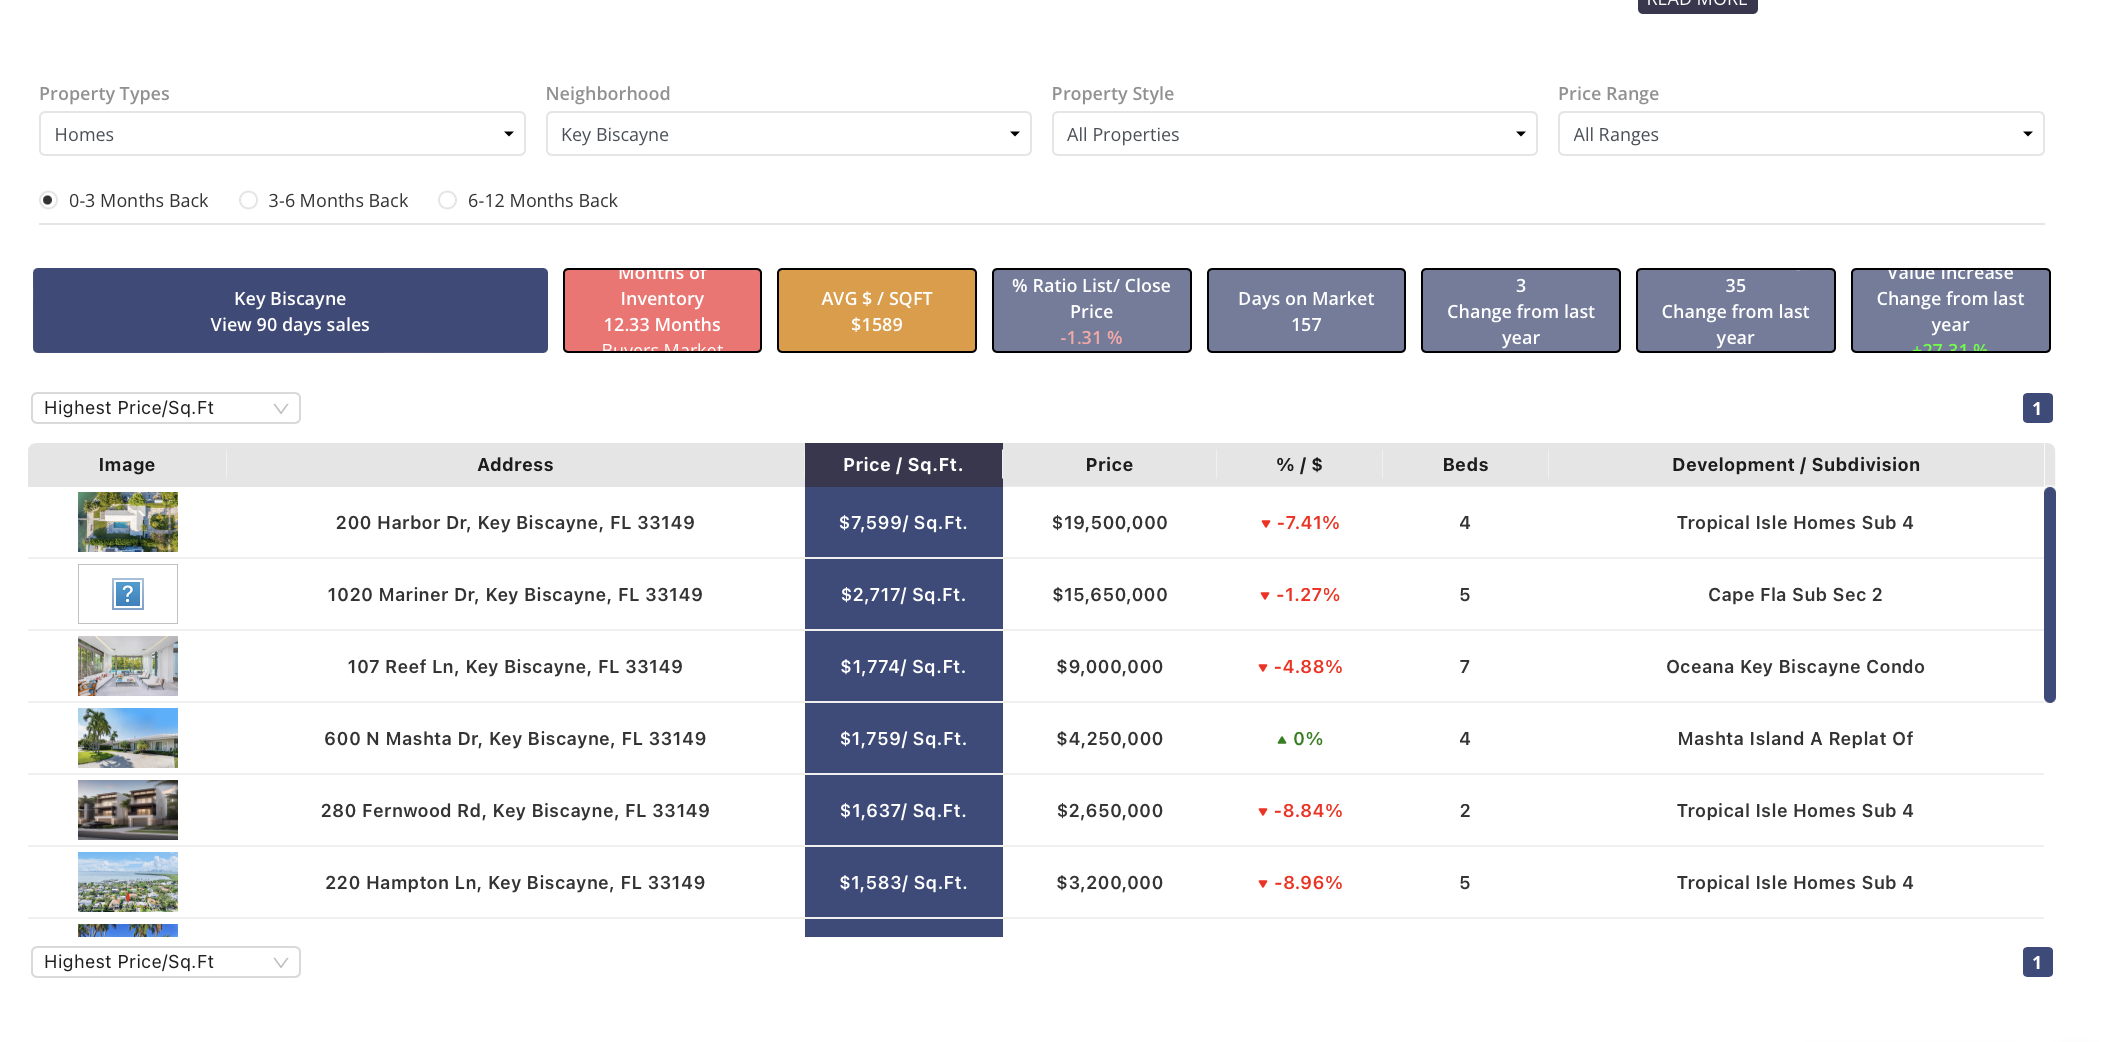Select the 6-12 Months Back option
Screen dimensions: 2112x1042
(x=448, y=200)
